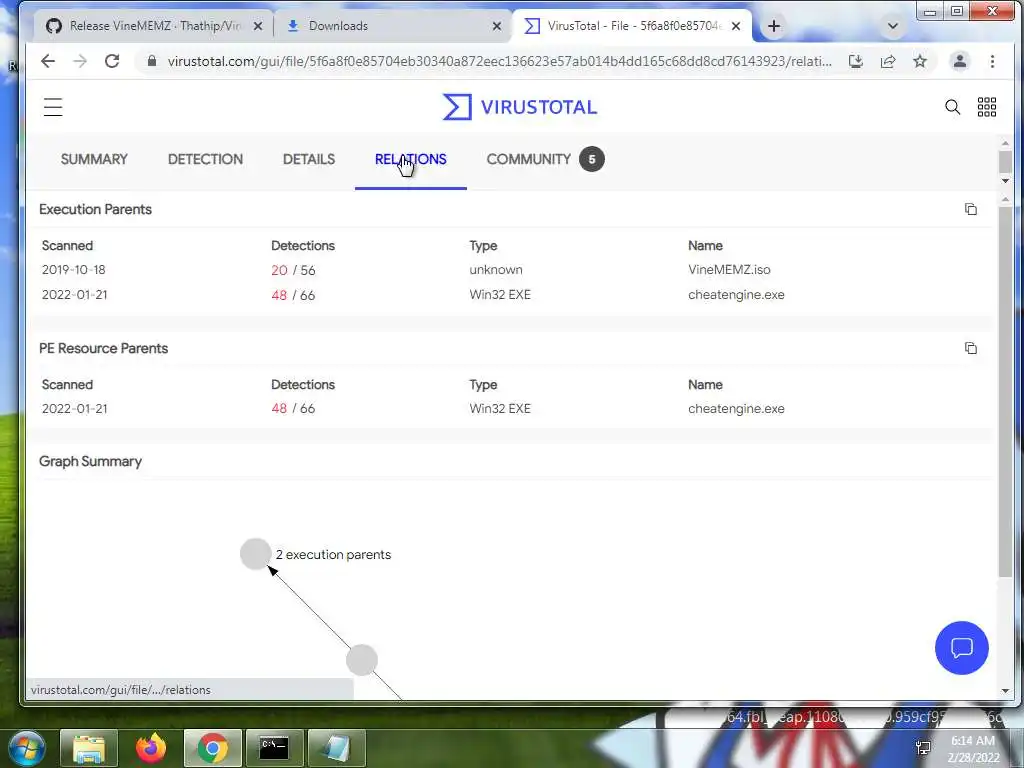Close the Downloads tab

coord(497,26)
